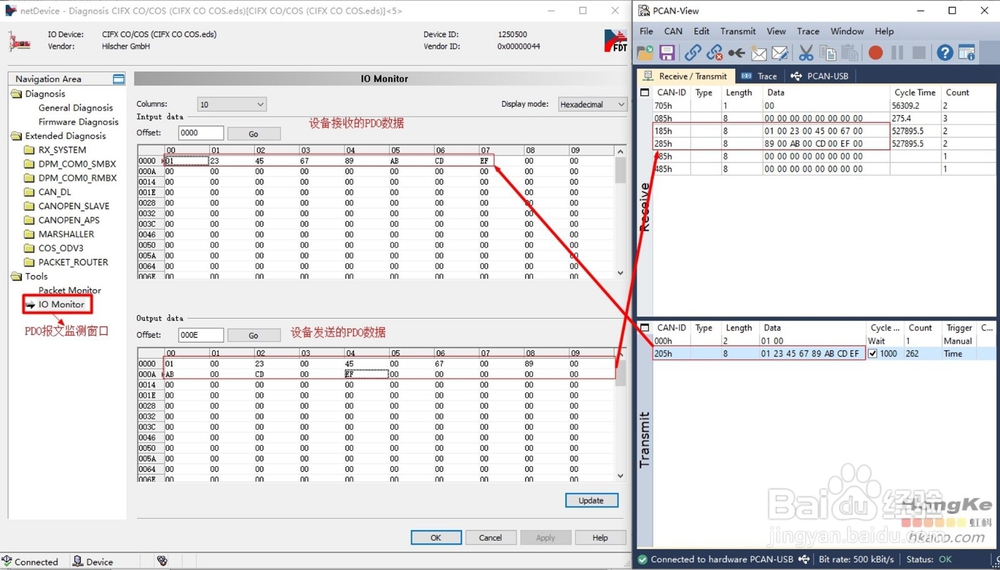Click the Update button
This screenshot has height=570, width=1000.
(591, 501)
